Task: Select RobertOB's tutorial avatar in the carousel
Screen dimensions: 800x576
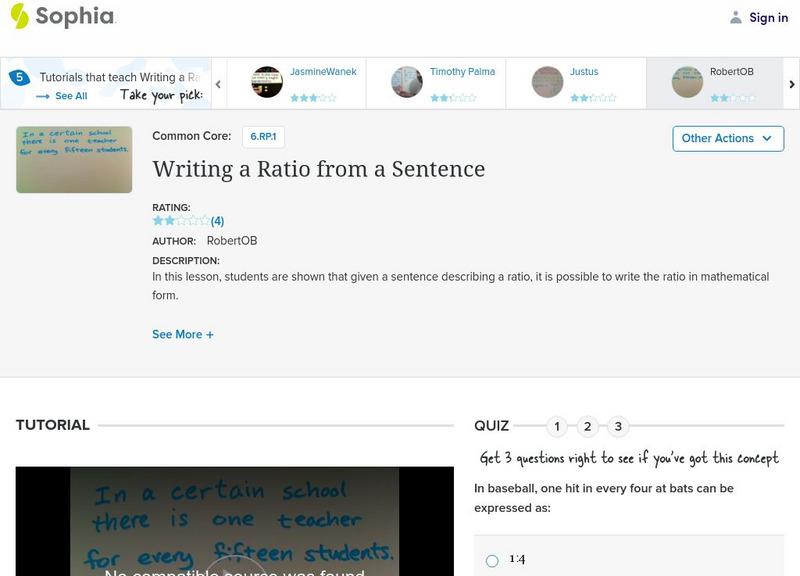Action: pyautogui.click(x=687, y=82)
